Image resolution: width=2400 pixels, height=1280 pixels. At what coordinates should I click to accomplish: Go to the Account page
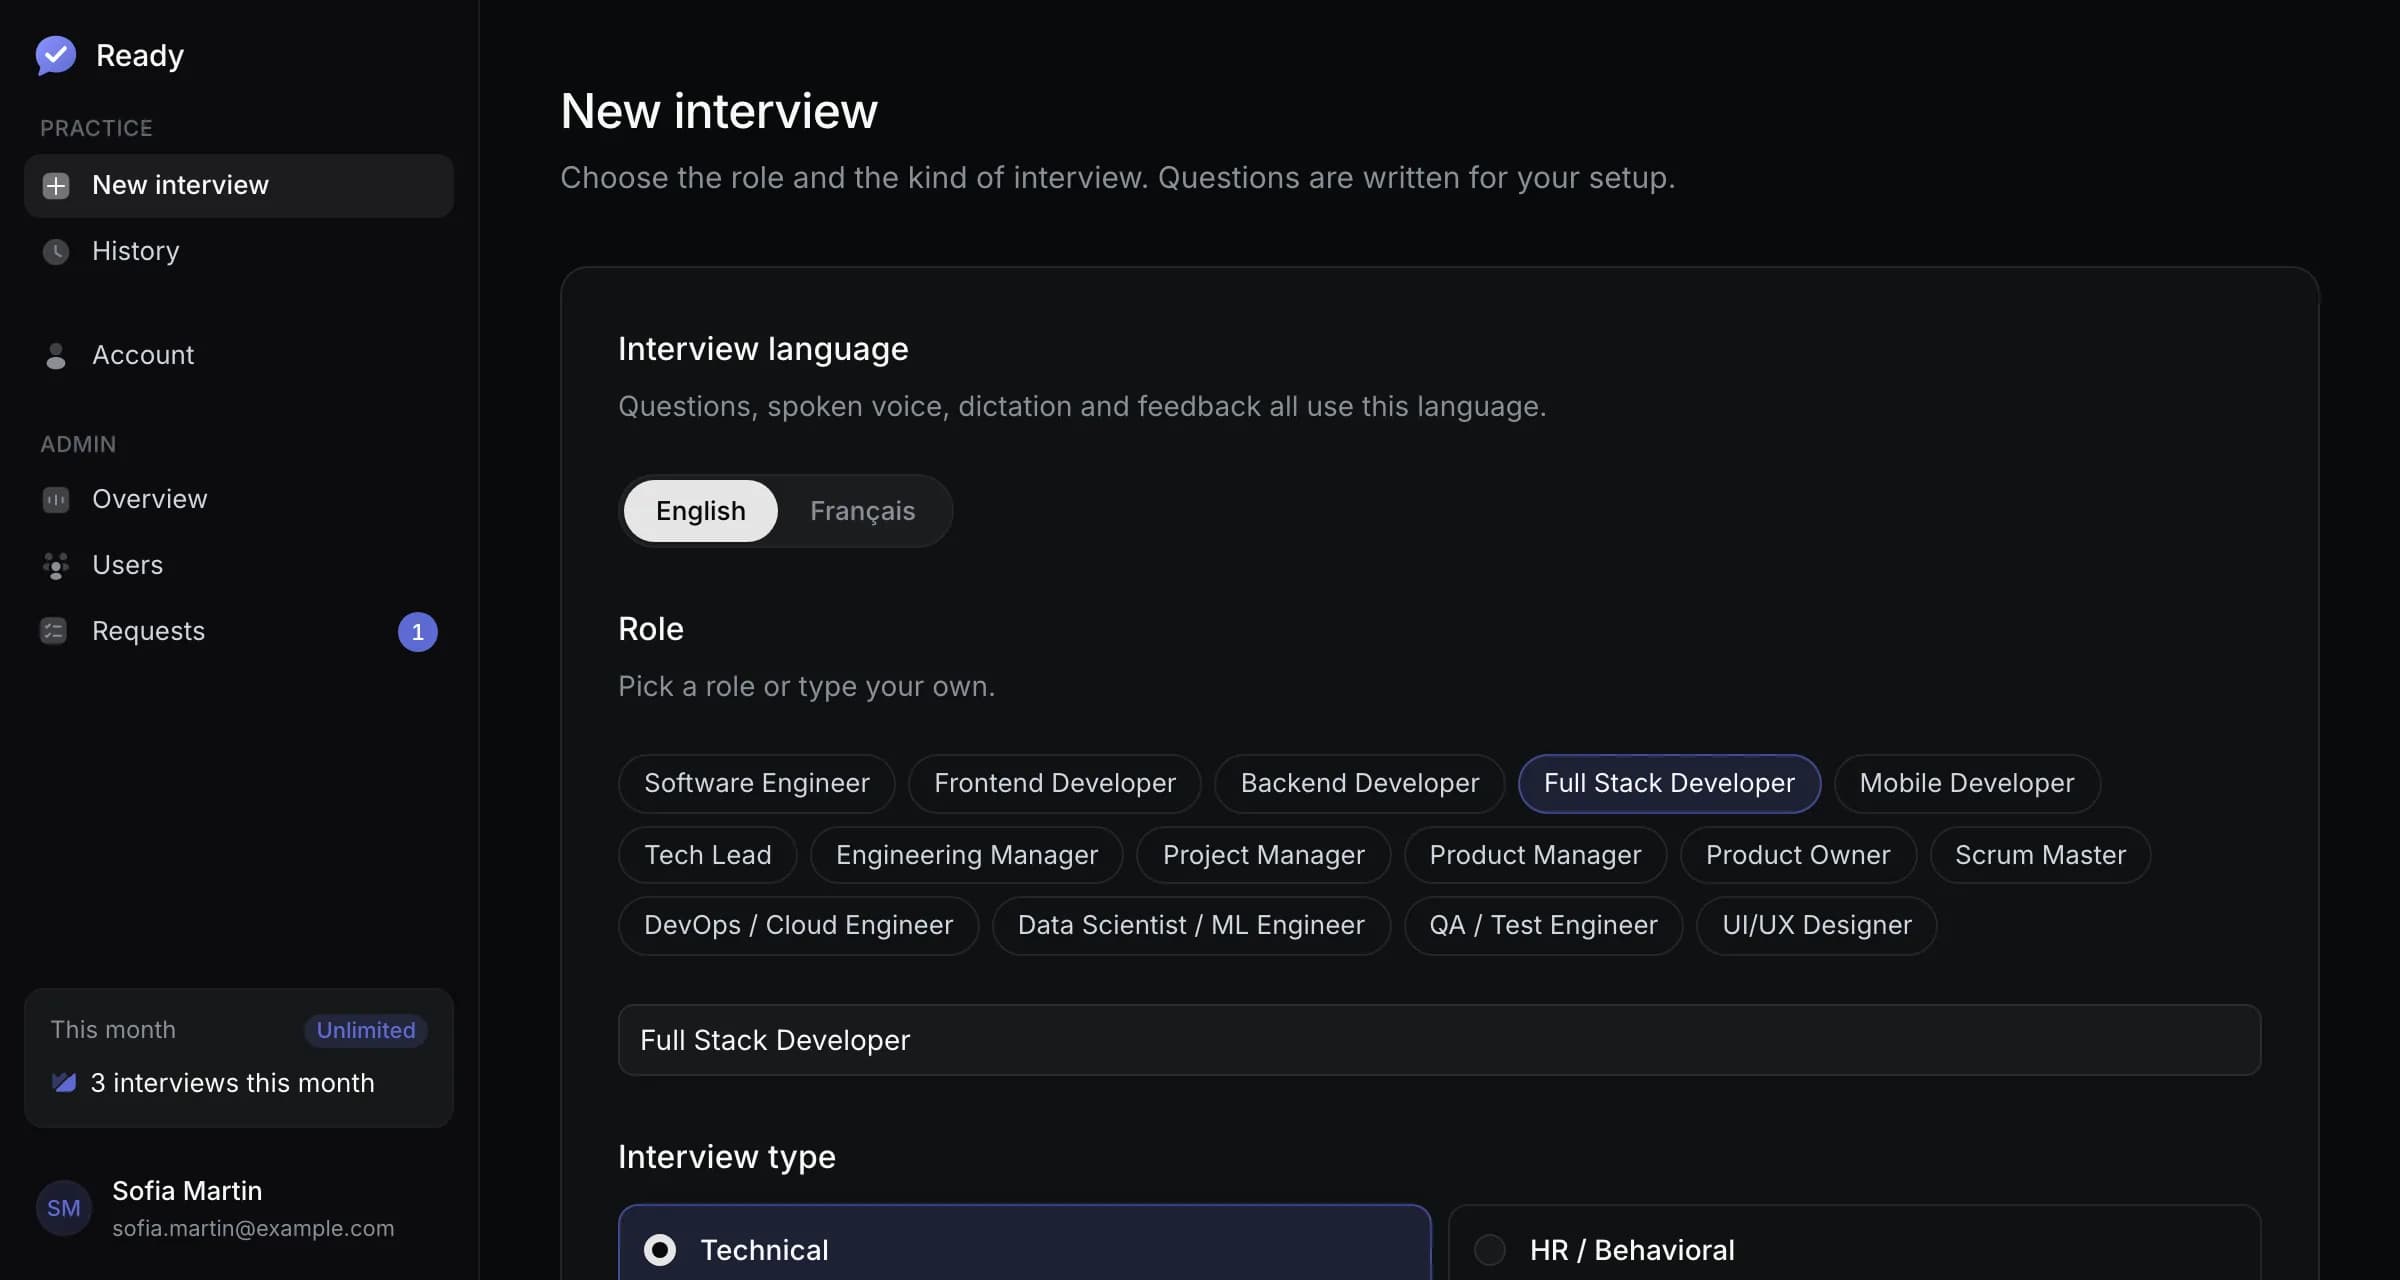click(239, 355)
